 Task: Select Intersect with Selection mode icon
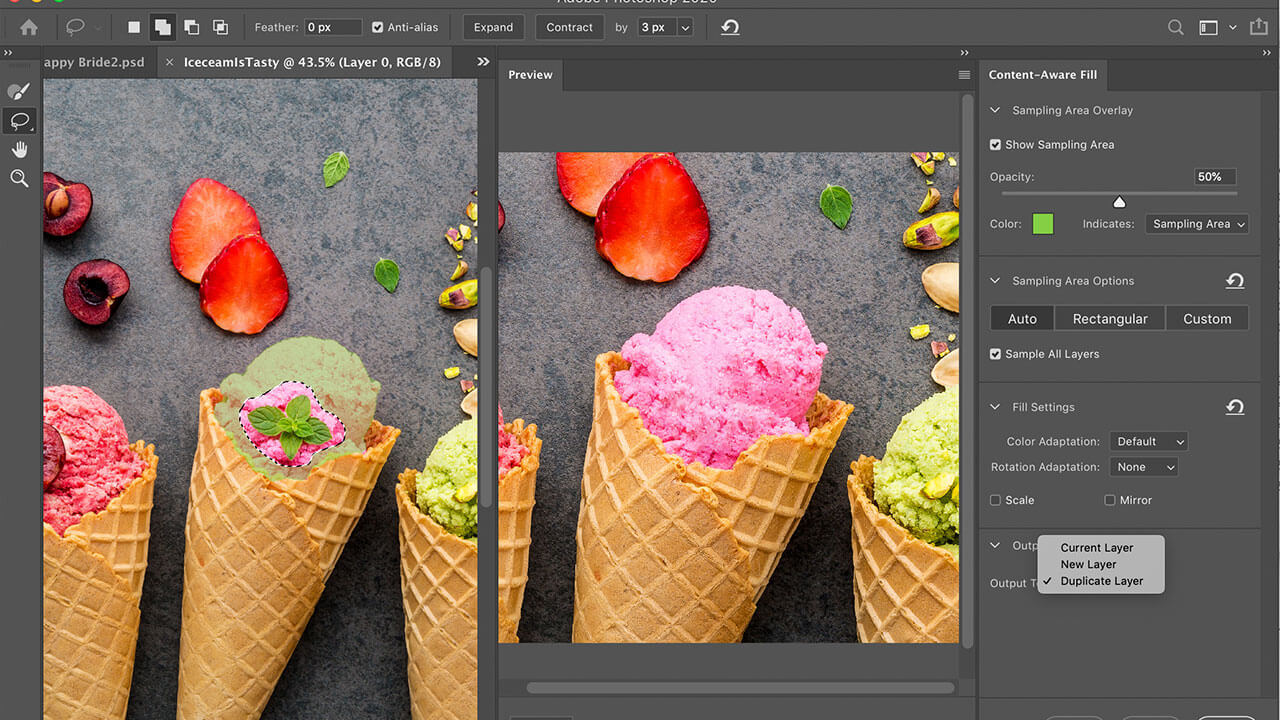point(220,28)
